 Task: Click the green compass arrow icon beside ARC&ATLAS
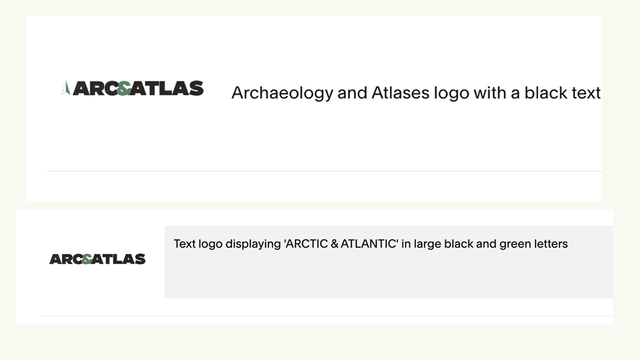tap(66, 88)
